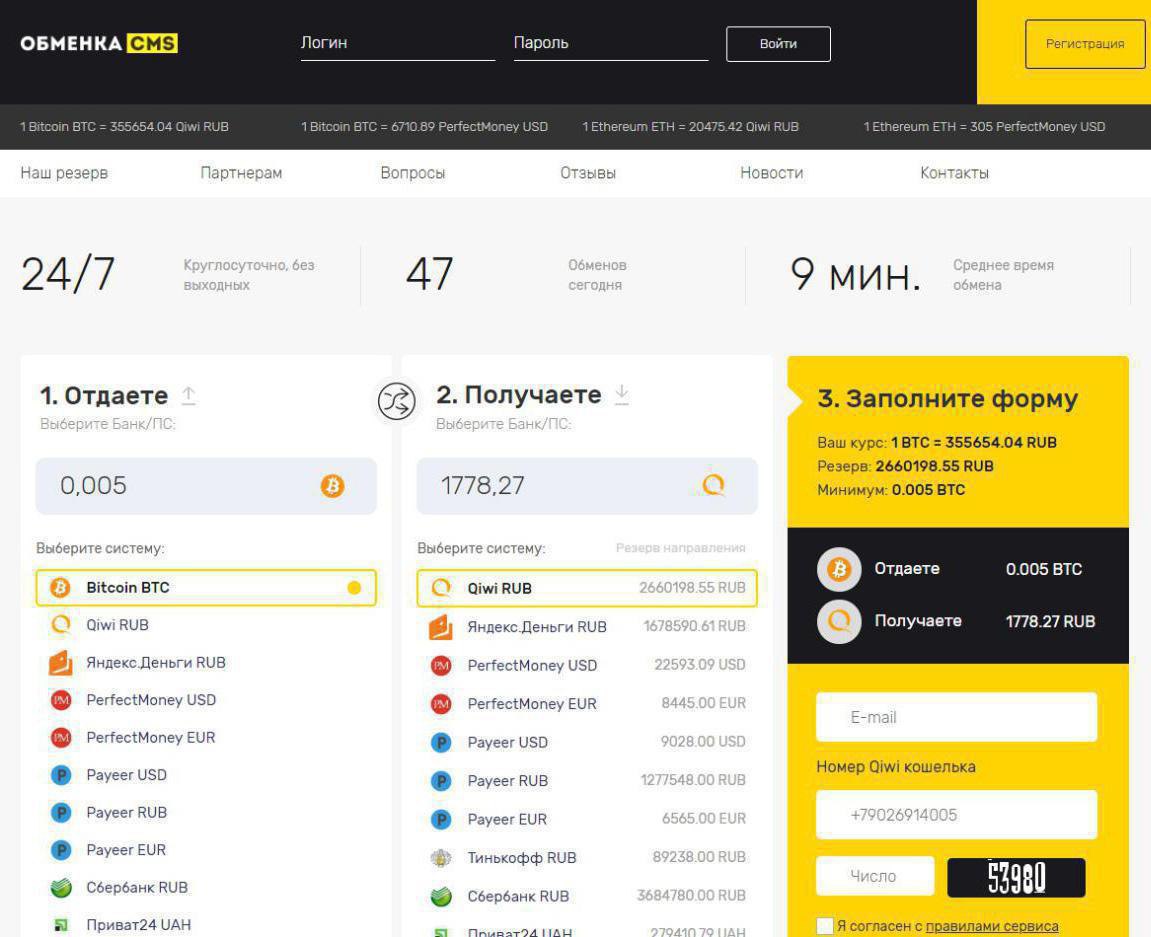
Task: Click the Payeer RUB icon in the give list
Action: point(61,812)
